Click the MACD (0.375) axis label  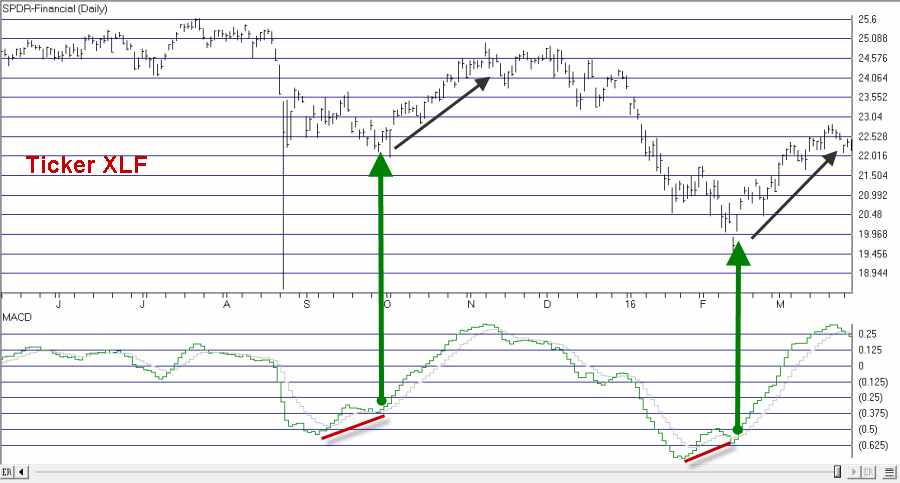point(872,414)
